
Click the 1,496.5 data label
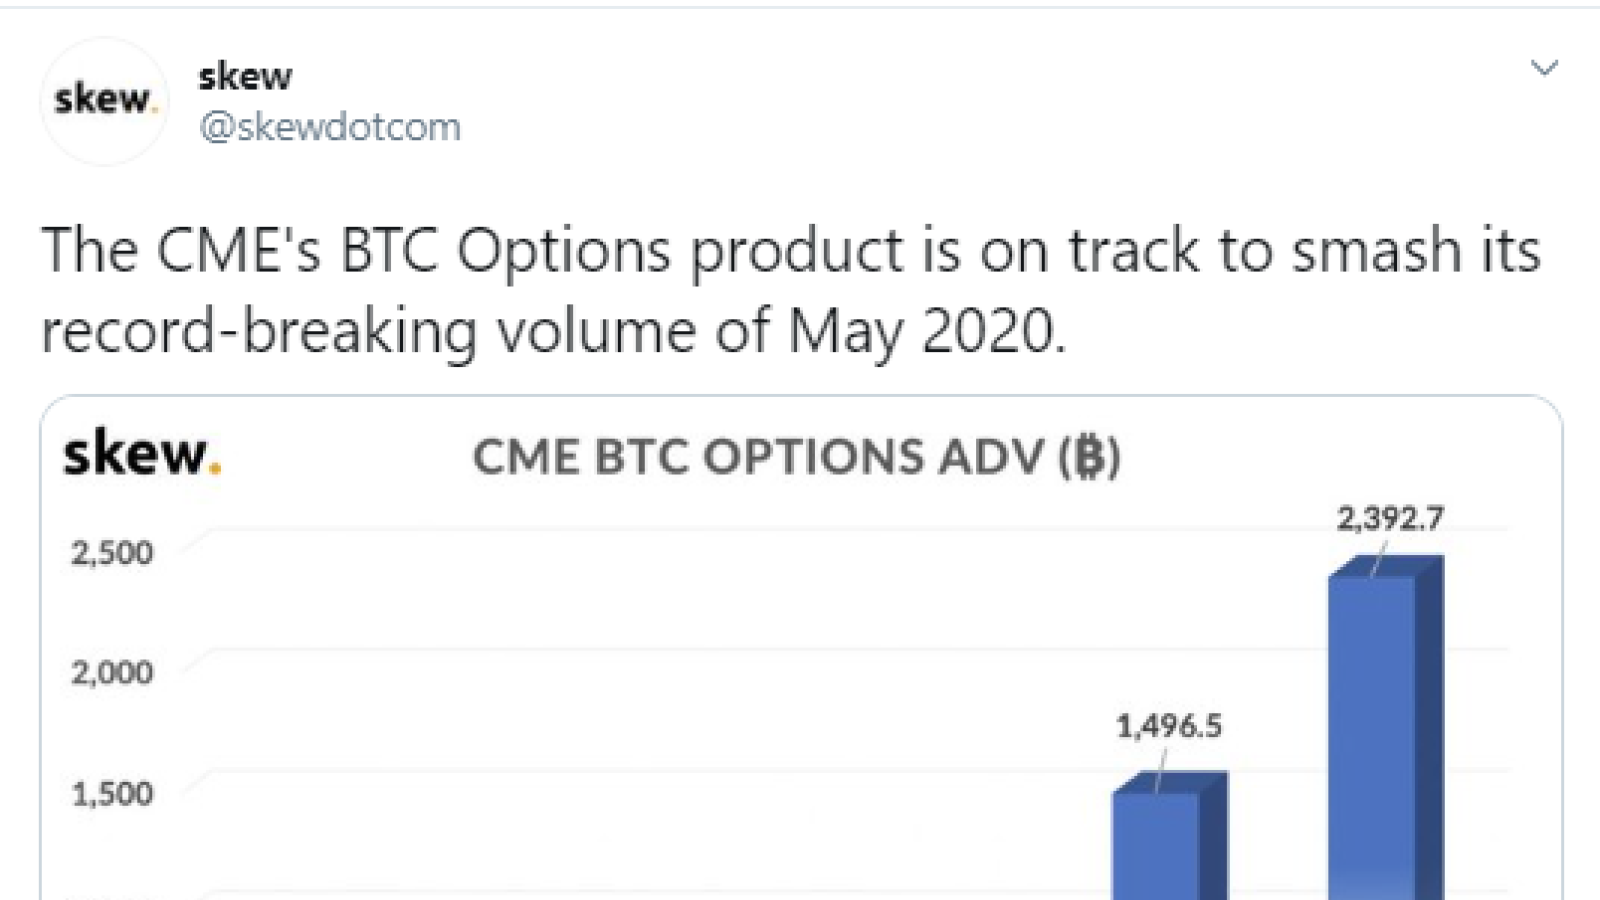click(x=1169, y=726)
